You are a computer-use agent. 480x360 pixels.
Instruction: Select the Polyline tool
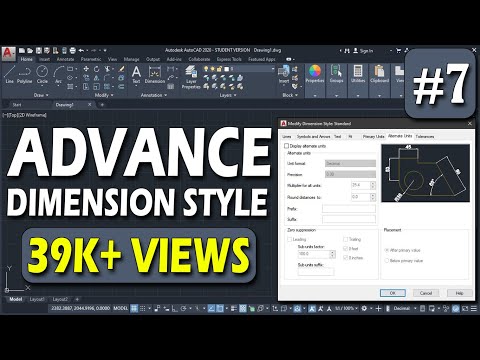point(24,74)
